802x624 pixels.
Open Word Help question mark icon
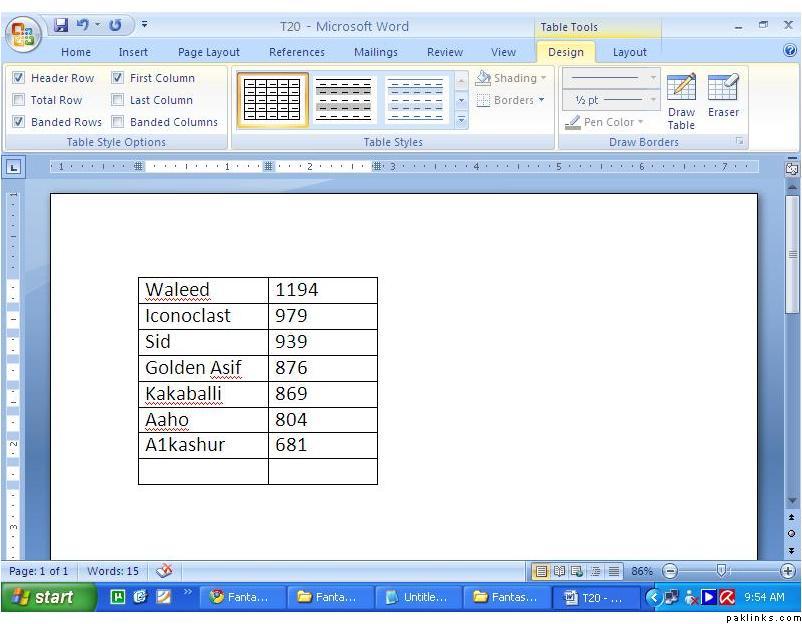pyautogui.click(x=790, y=52)
